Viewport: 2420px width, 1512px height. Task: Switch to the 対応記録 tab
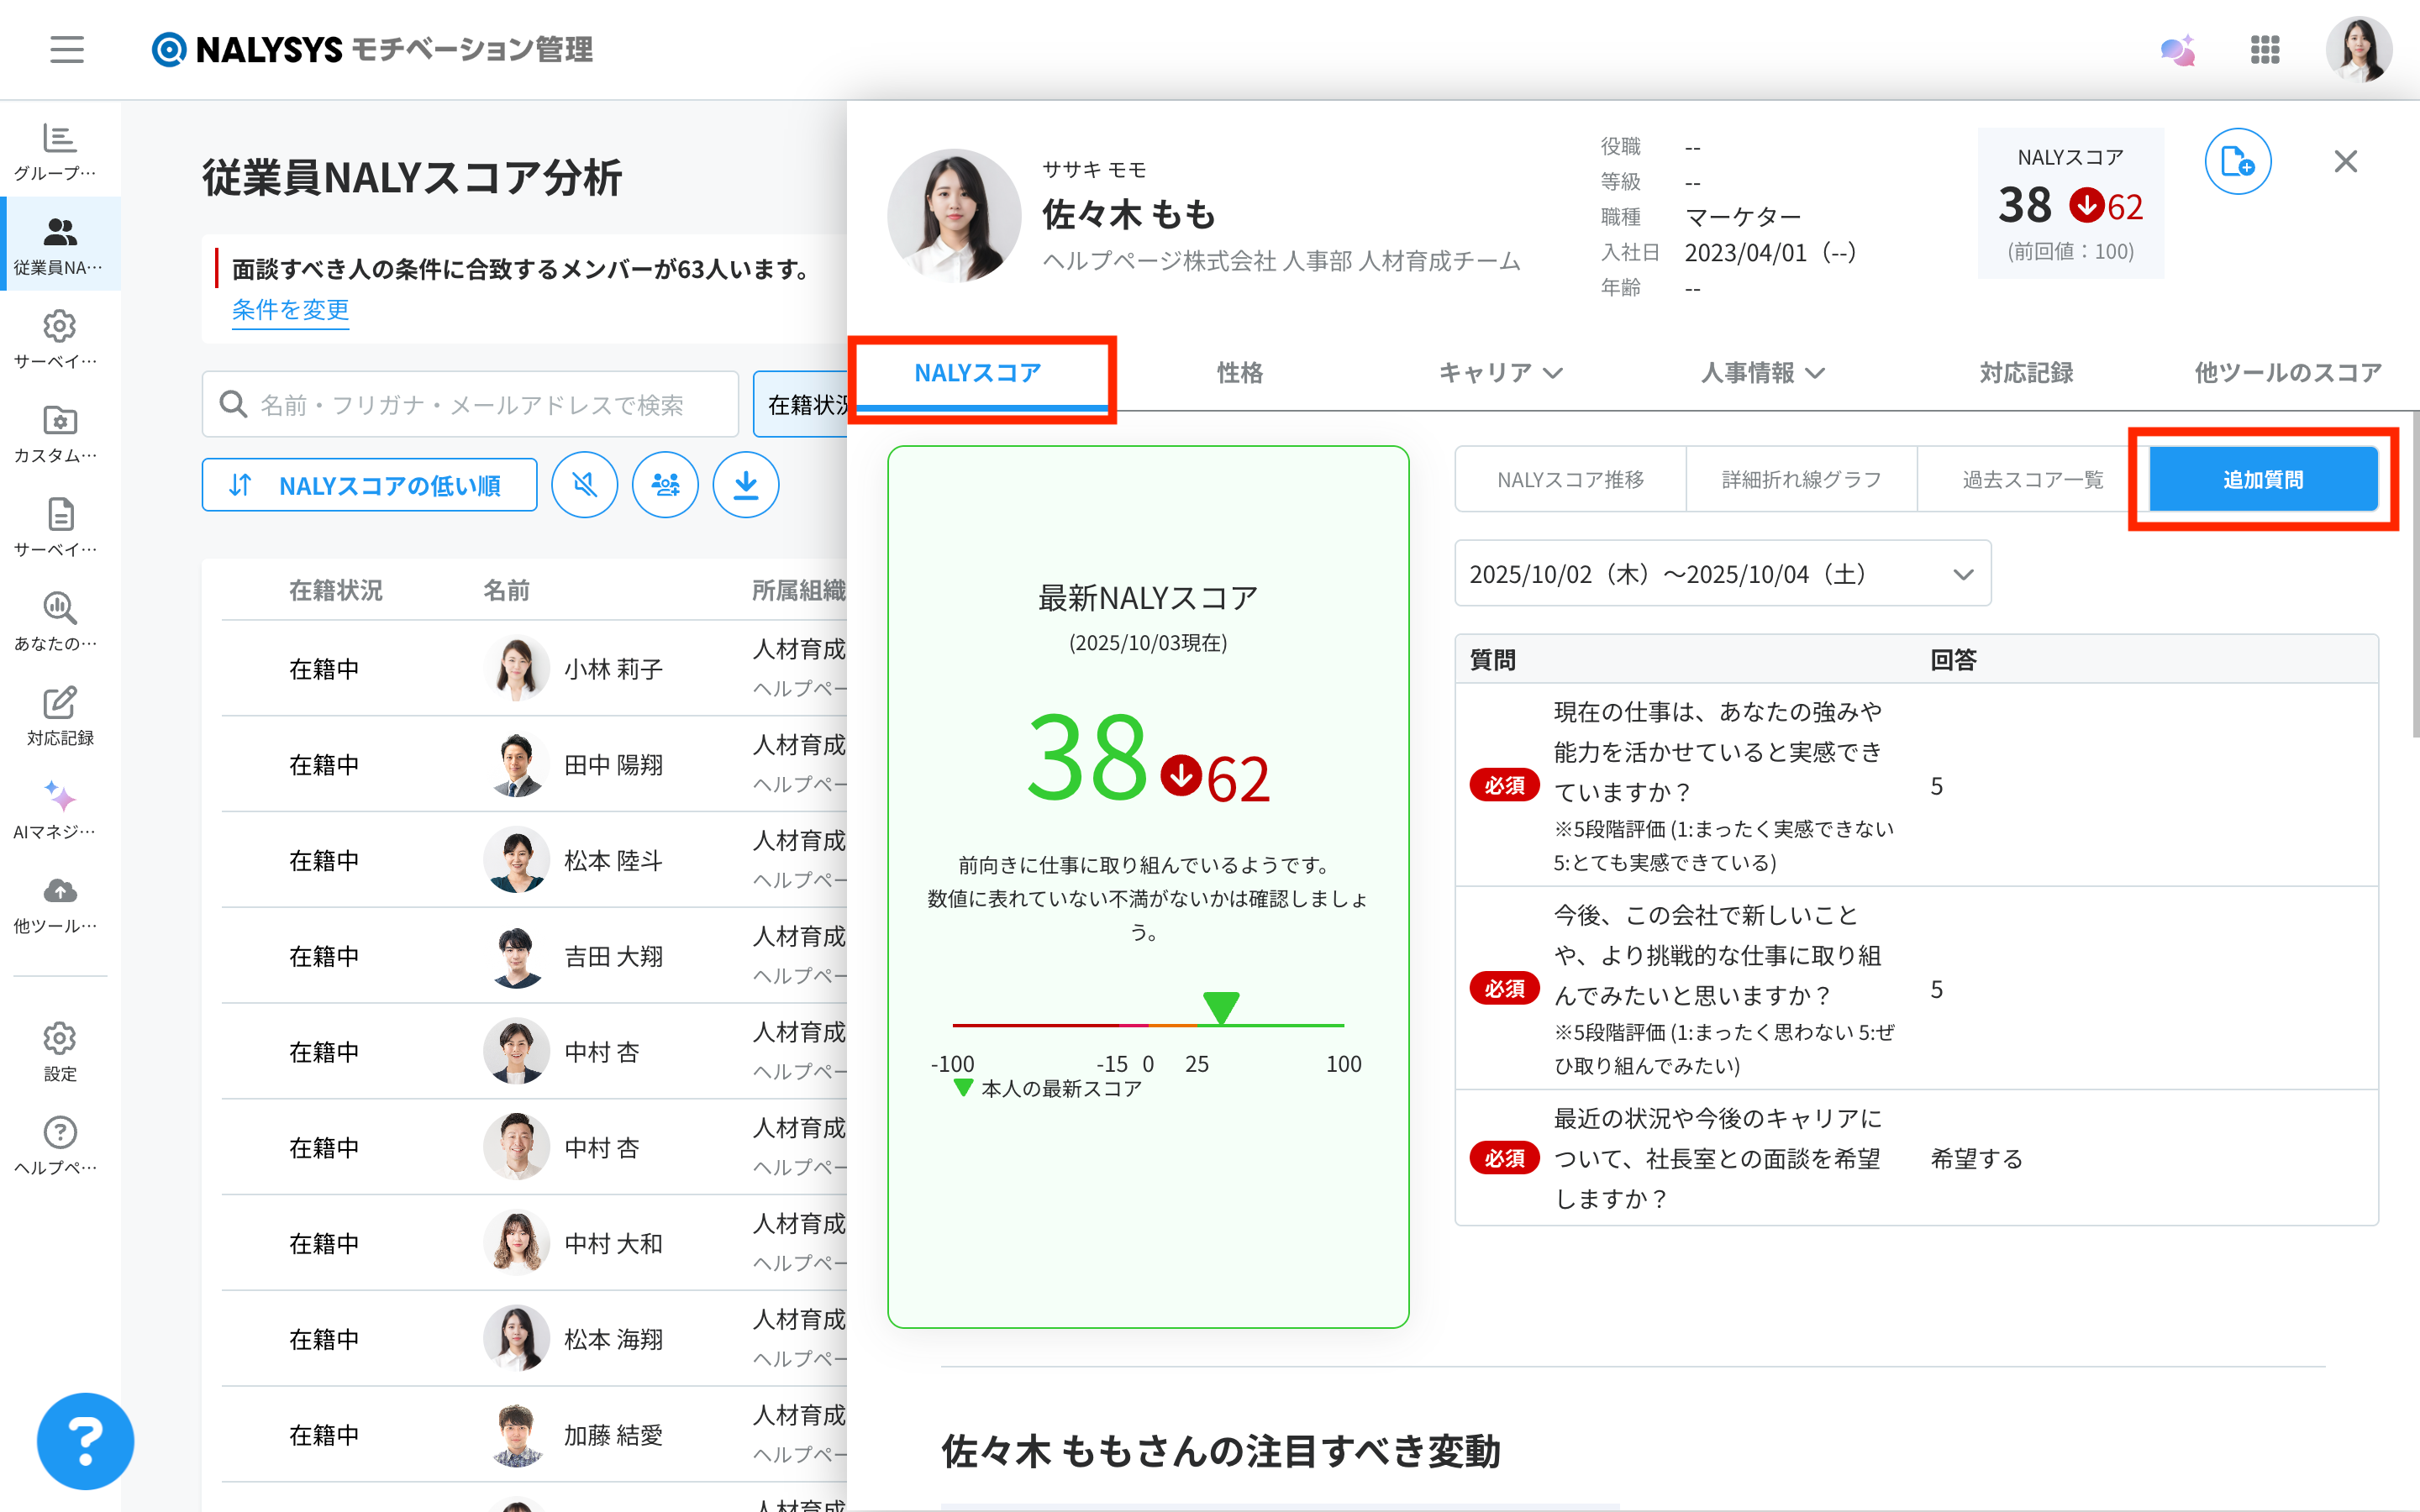click(x=2025, y=373)
